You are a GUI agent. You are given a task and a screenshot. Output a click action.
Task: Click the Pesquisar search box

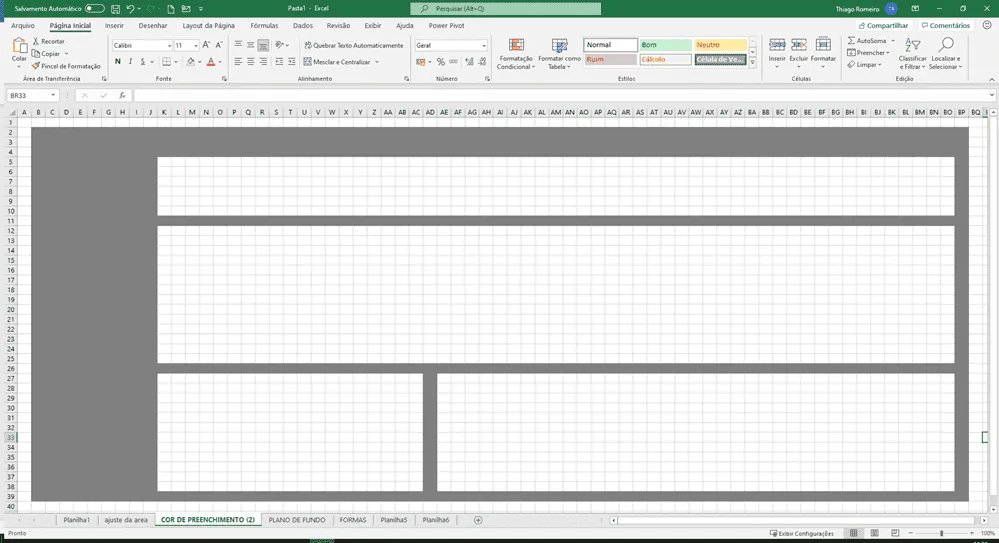[x=505, y=9]
